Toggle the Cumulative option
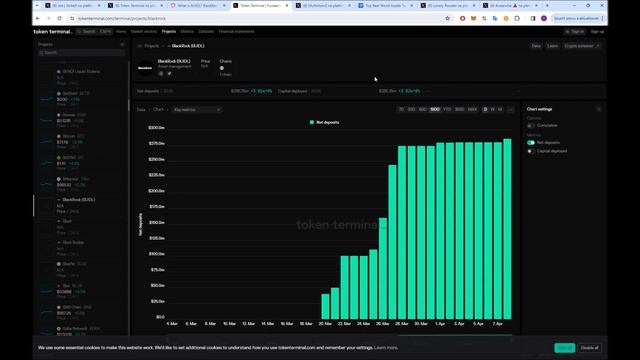640x360 pixels. tap(531, 126)
